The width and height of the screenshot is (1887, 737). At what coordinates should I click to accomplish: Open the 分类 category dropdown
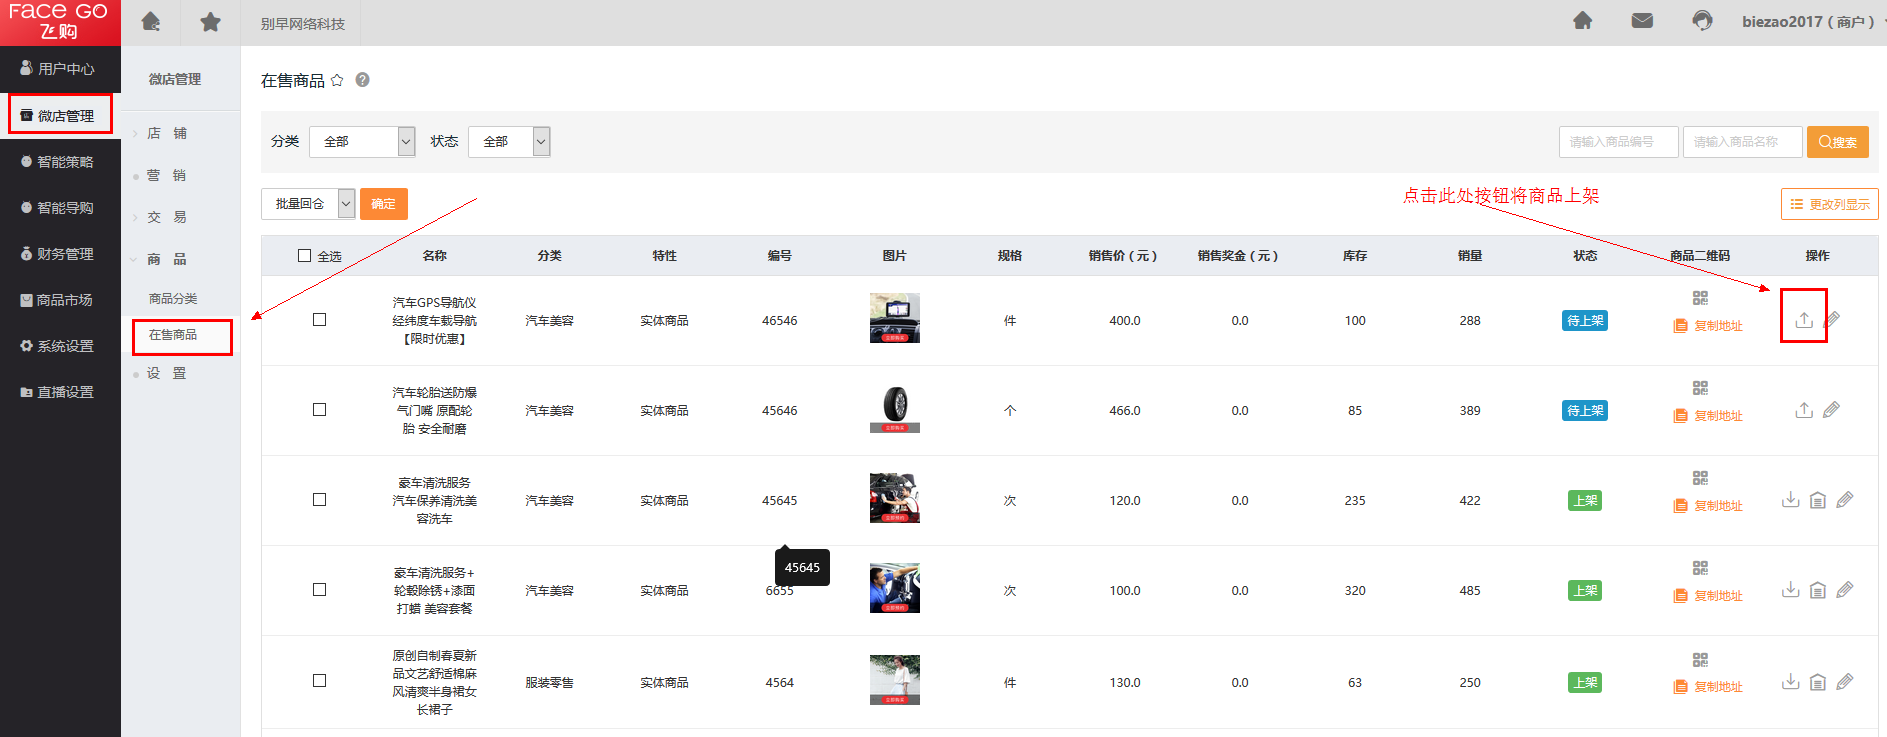tap(362, 142)
